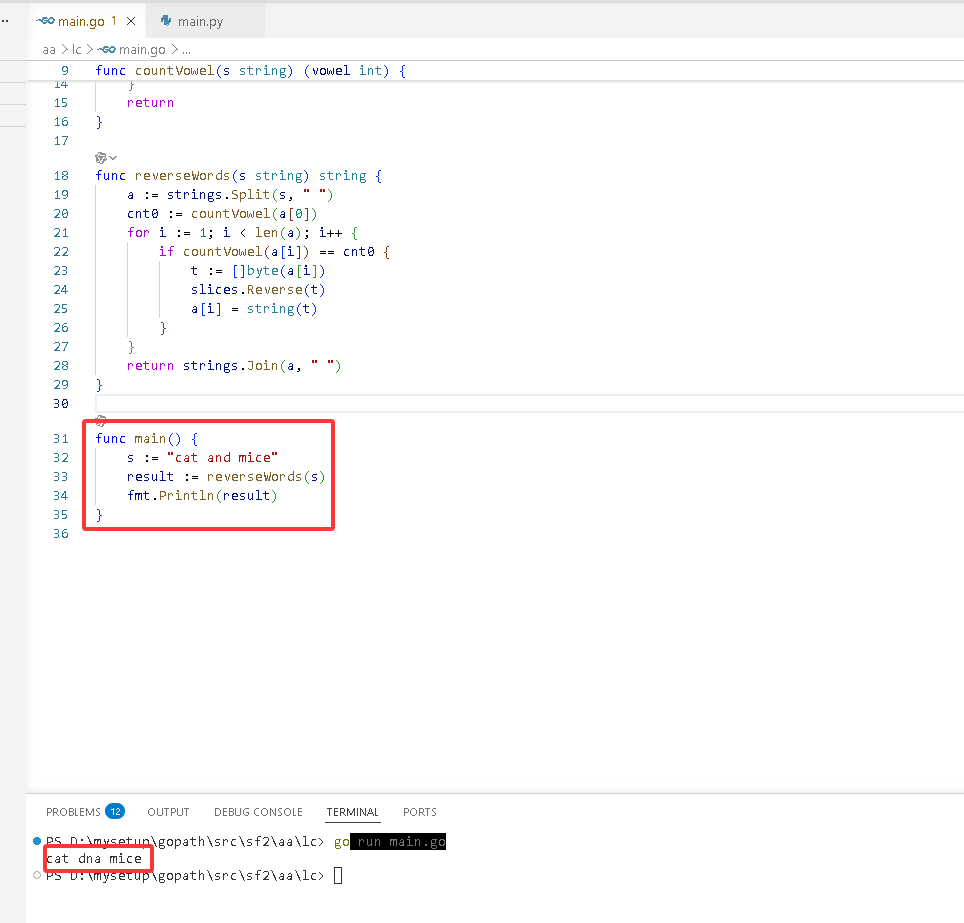Click 'strings.Split' call on line 19
The image size is (964, 923).
218,194
